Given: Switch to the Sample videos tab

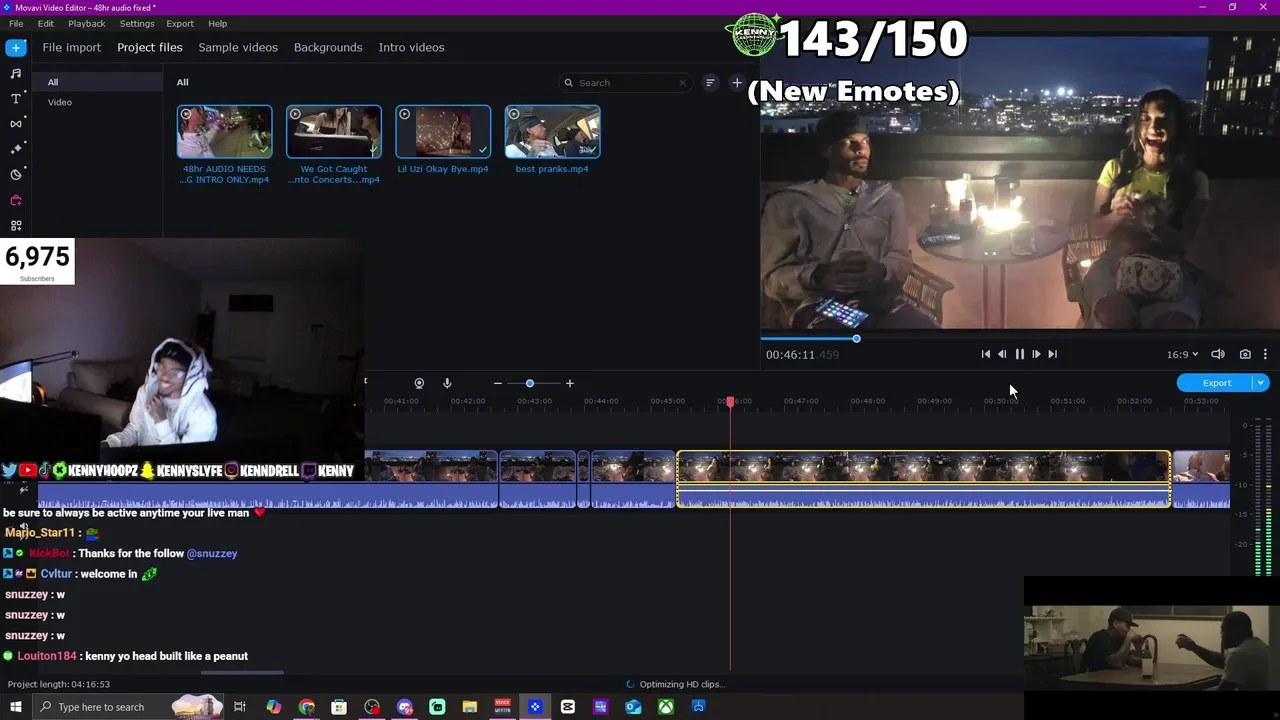Looking at the screenshot, I should click(x=238, y=47).
